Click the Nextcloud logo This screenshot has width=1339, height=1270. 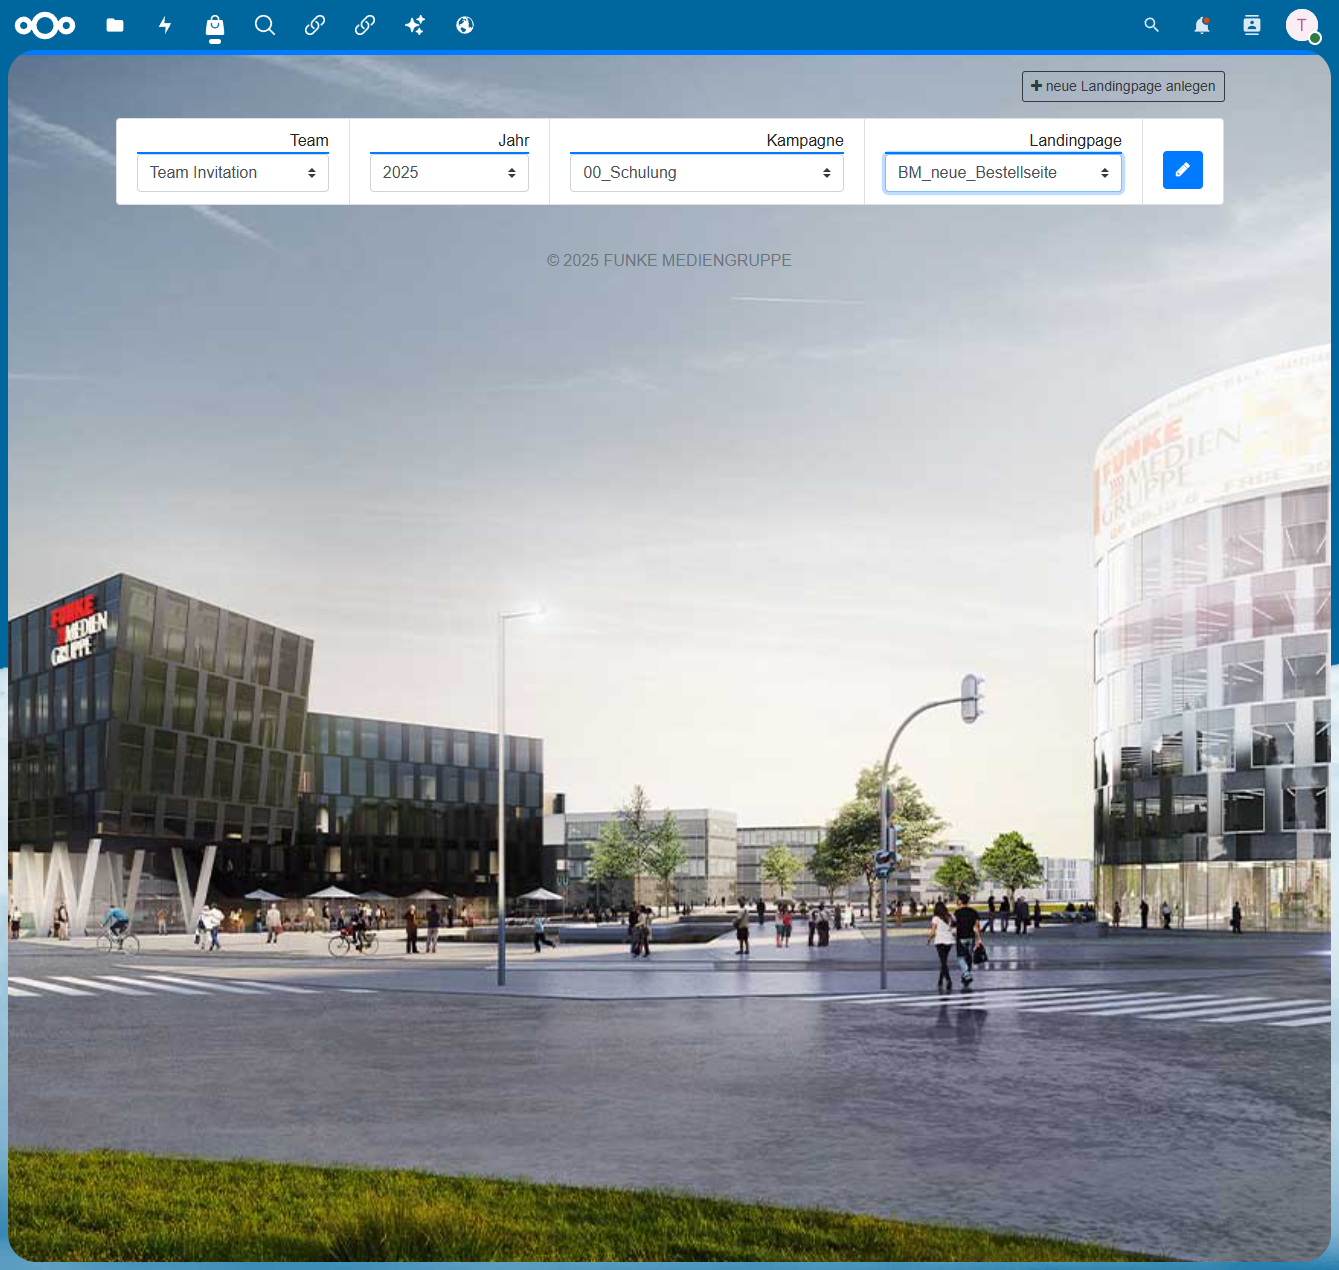click(x=45, y=25)
